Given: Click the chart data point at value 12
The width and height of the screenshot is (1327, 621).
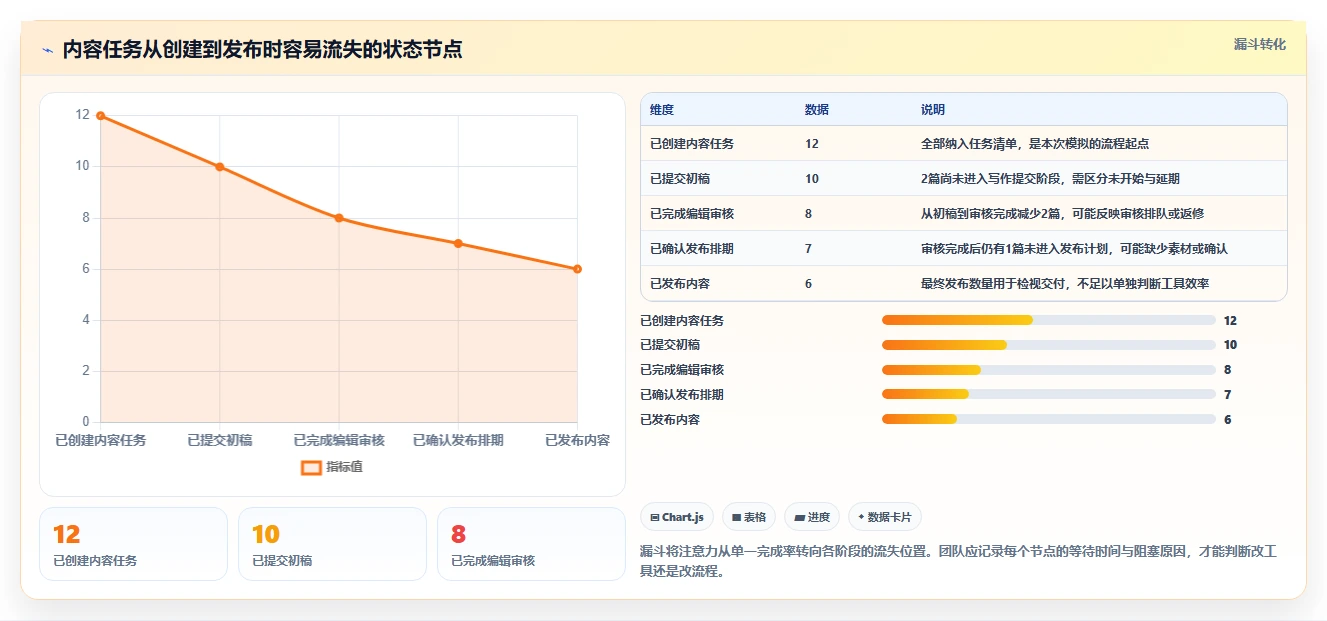Looking at the screenshot, I should (100, 115).
